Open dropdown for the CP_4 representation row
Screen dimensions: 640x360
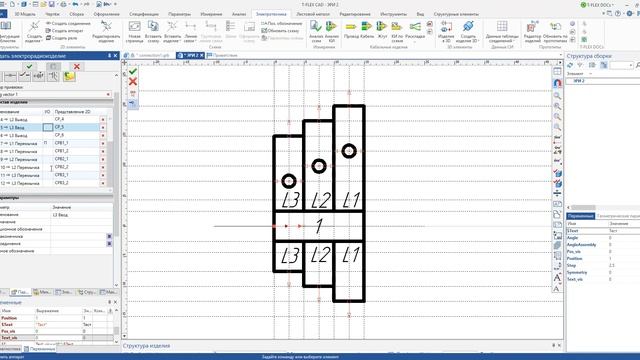click(103, 120)
